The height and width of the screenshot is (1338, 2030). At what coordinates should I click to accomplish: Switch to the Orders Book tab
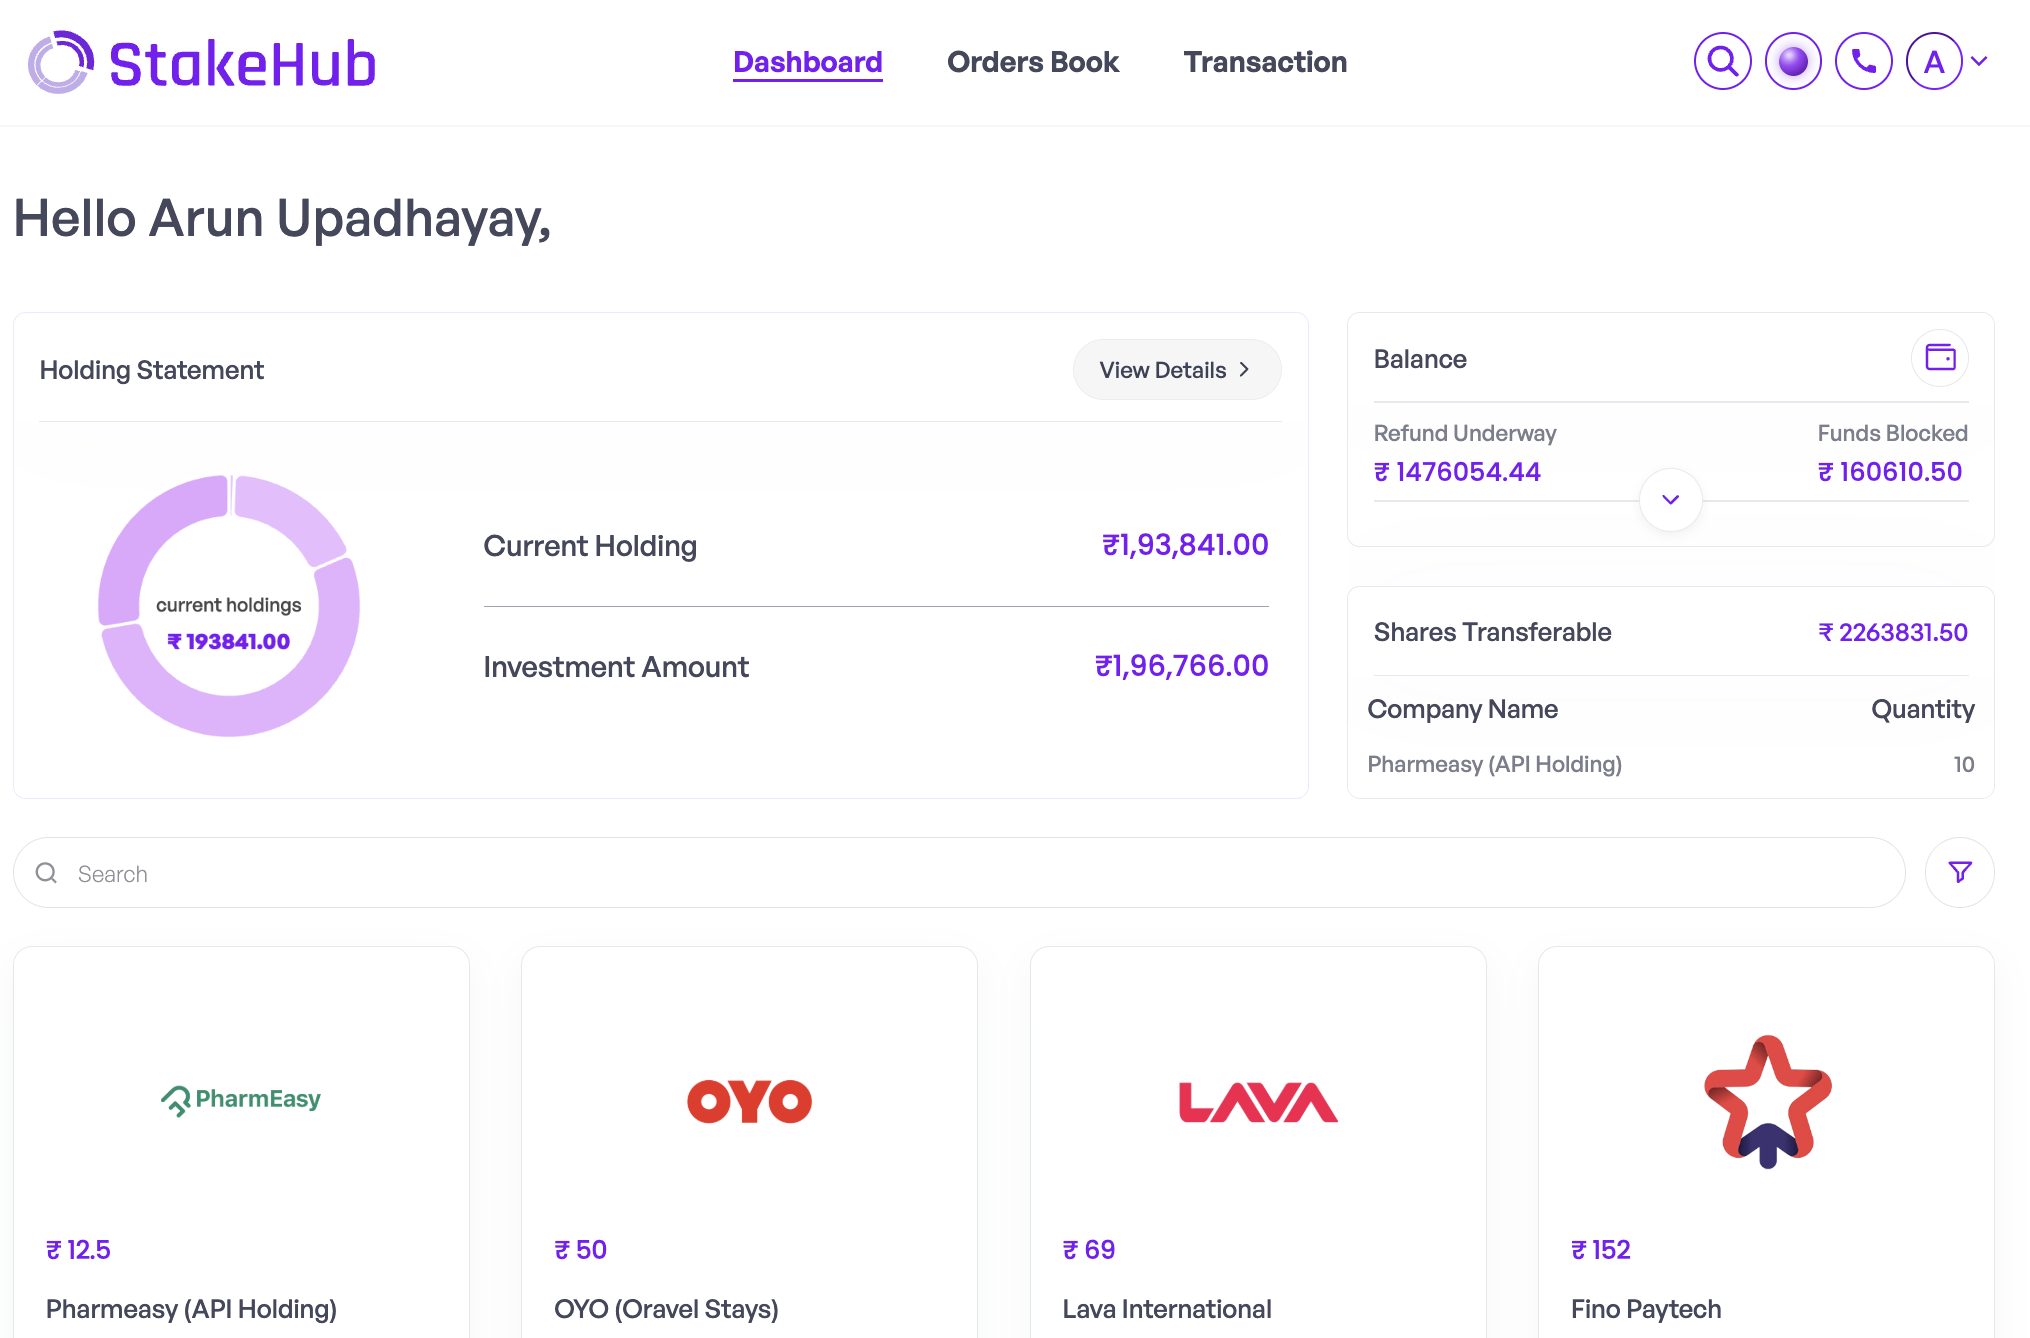(1033, 62)
